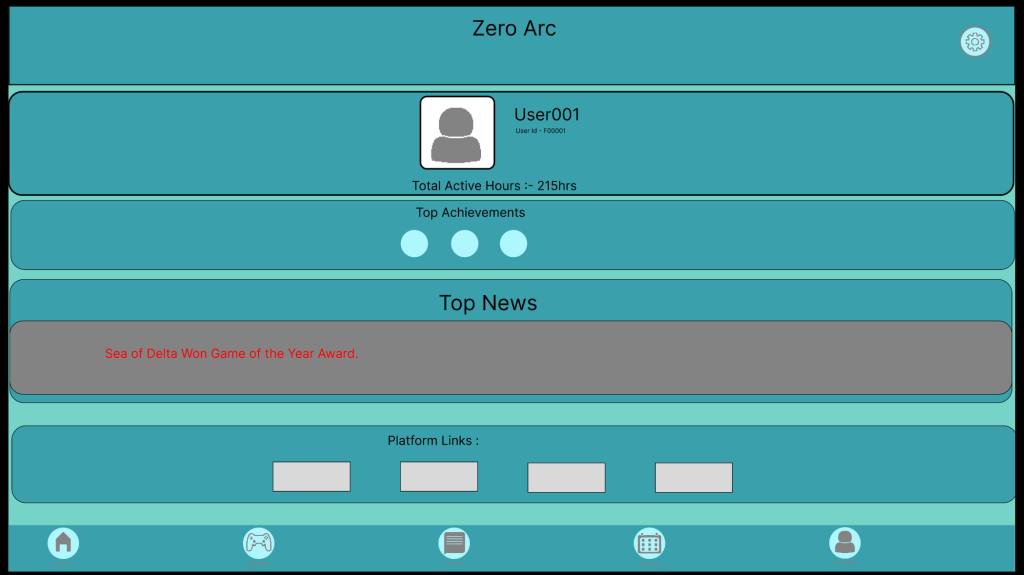Screen dimensions: 1024x575
Task: Click the second Platform Links box
Action: tap(439, 477)
